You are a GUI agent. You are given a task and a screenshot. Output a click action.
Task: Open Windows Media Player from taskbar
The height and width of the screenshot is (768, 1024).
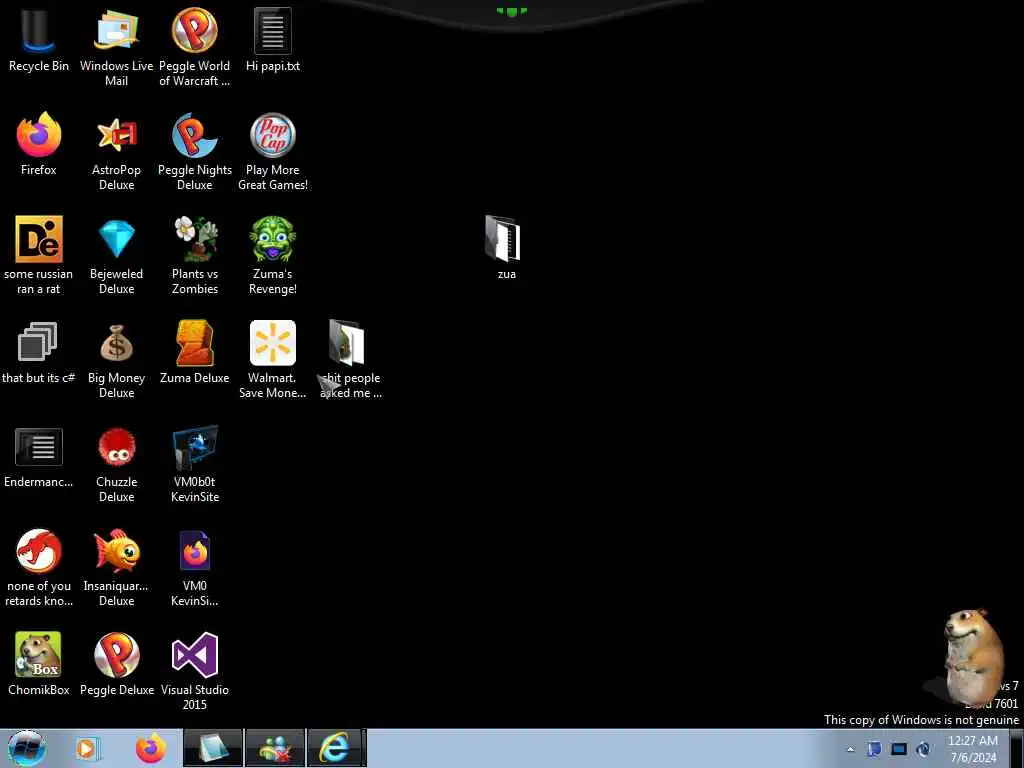[87, 748]
